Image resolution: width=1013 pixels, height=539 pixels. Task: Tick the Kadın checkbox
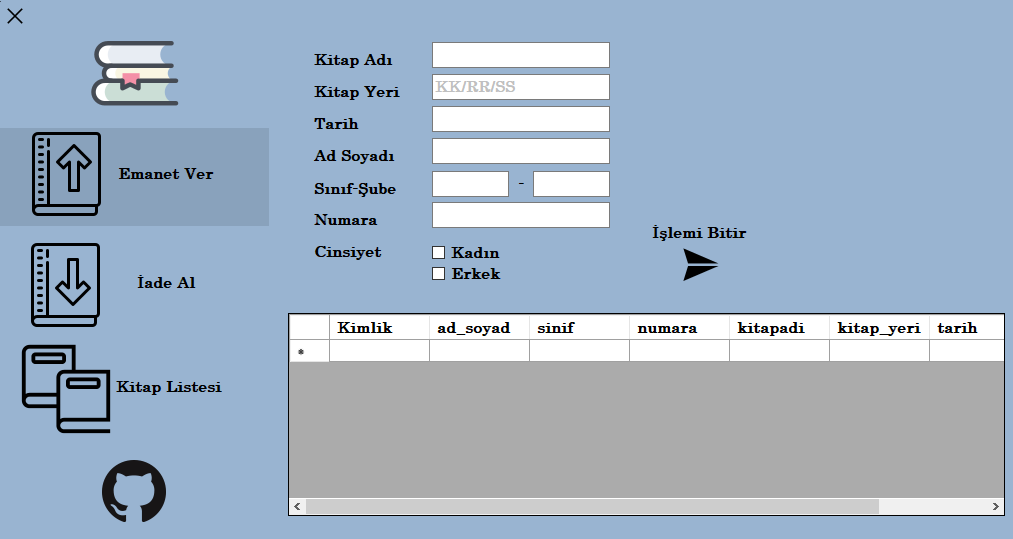[x=439, y=253]
